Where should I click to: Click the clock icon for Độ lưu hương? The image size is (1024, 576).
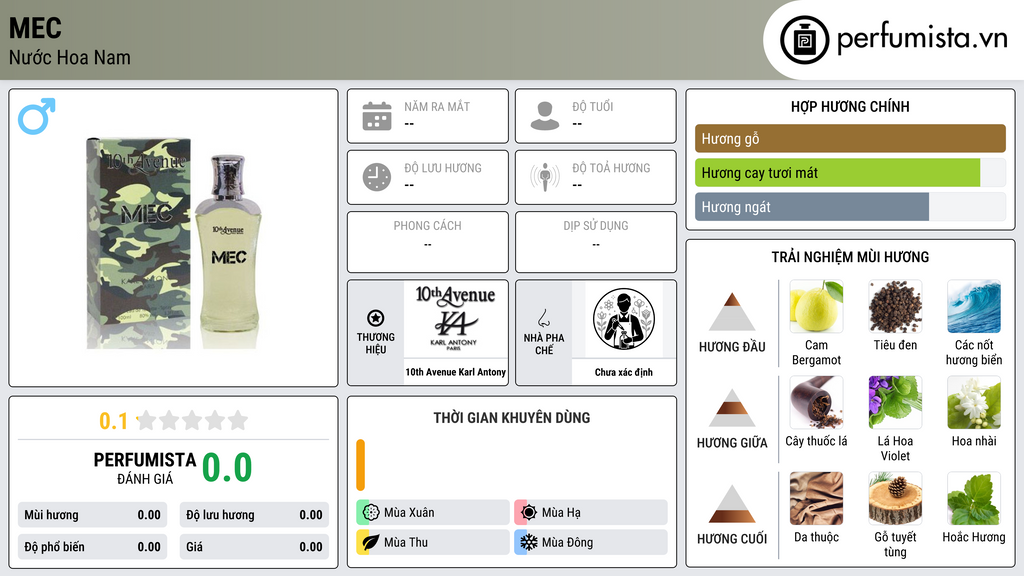[x=377, y=177]
